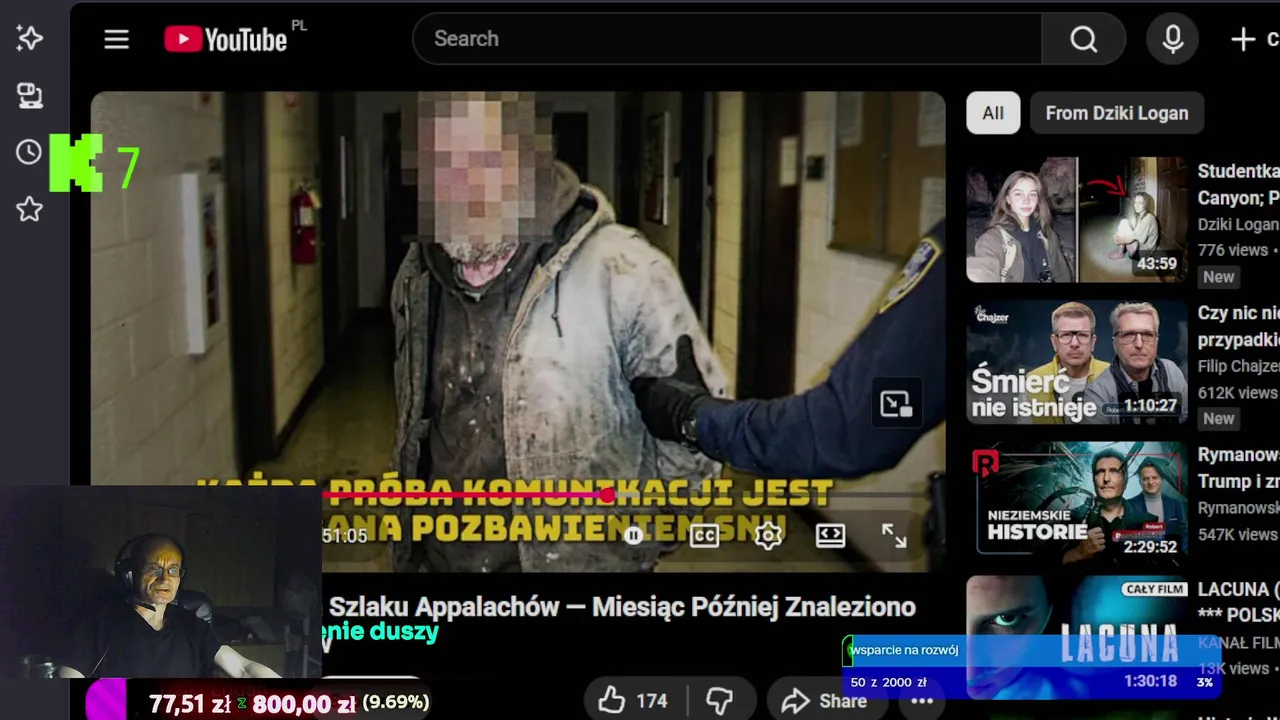Viewport: 1280px width, 720px height.
Task: Toggle closed captions on the video
Action: click(x=704, y=536)
